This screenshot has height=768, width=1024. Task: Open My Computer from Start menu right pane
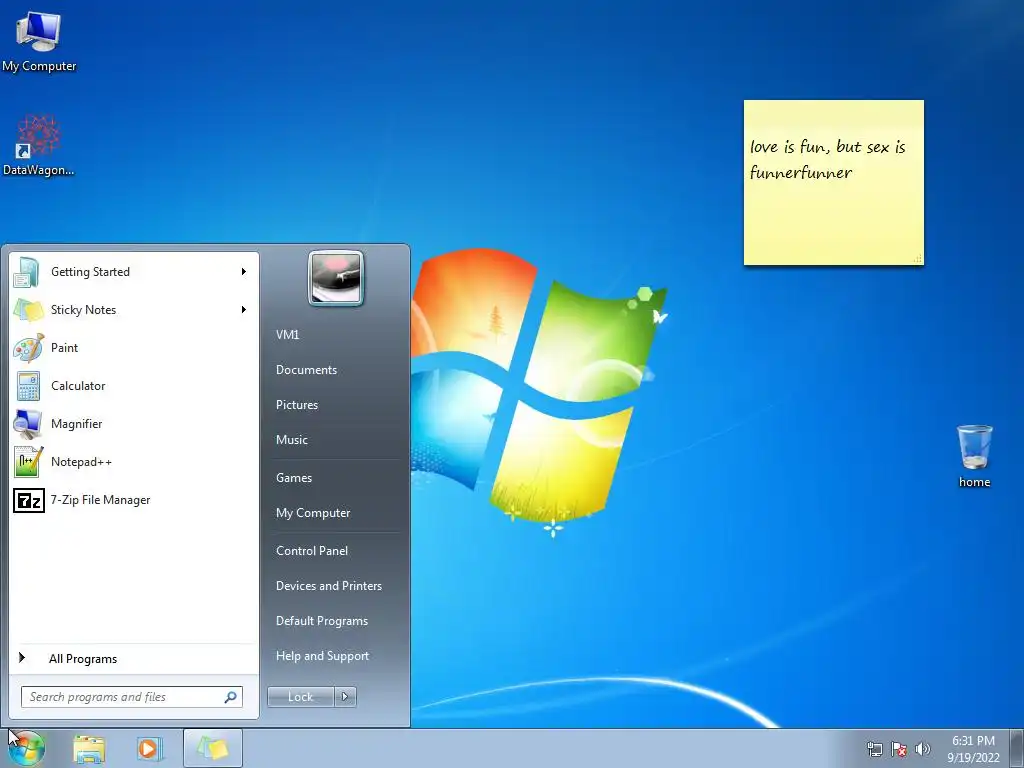pos(313,513)
